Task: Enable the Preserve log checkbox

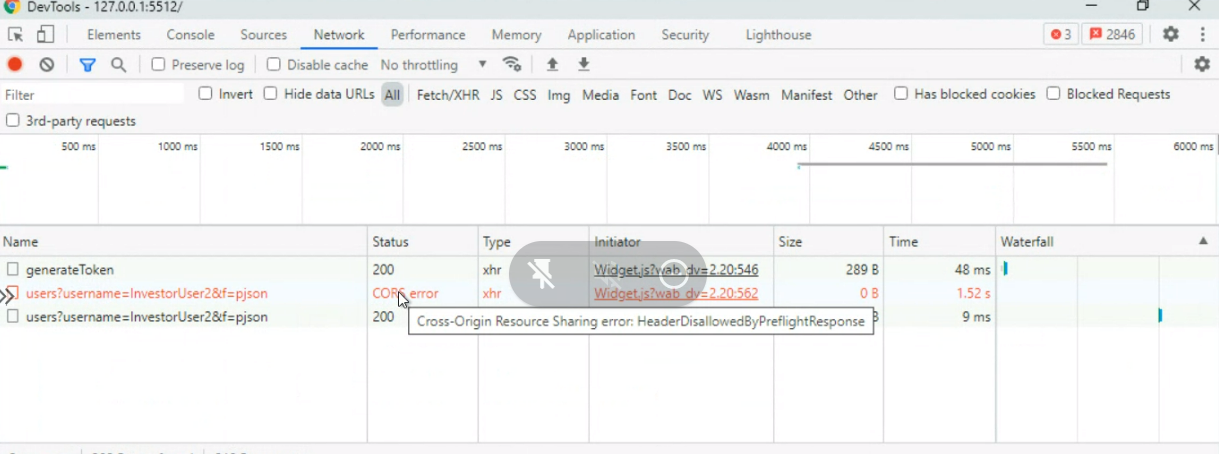Action: pyautogui.click(x=158, y=65)
